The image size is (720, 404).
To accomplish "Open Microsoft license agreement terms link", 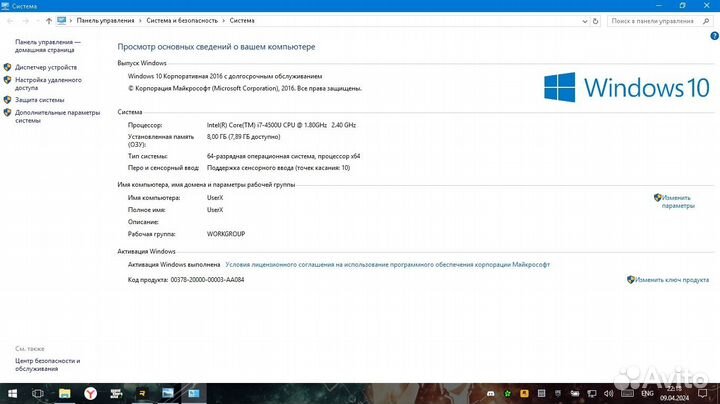I will click(x=388, y=264).
